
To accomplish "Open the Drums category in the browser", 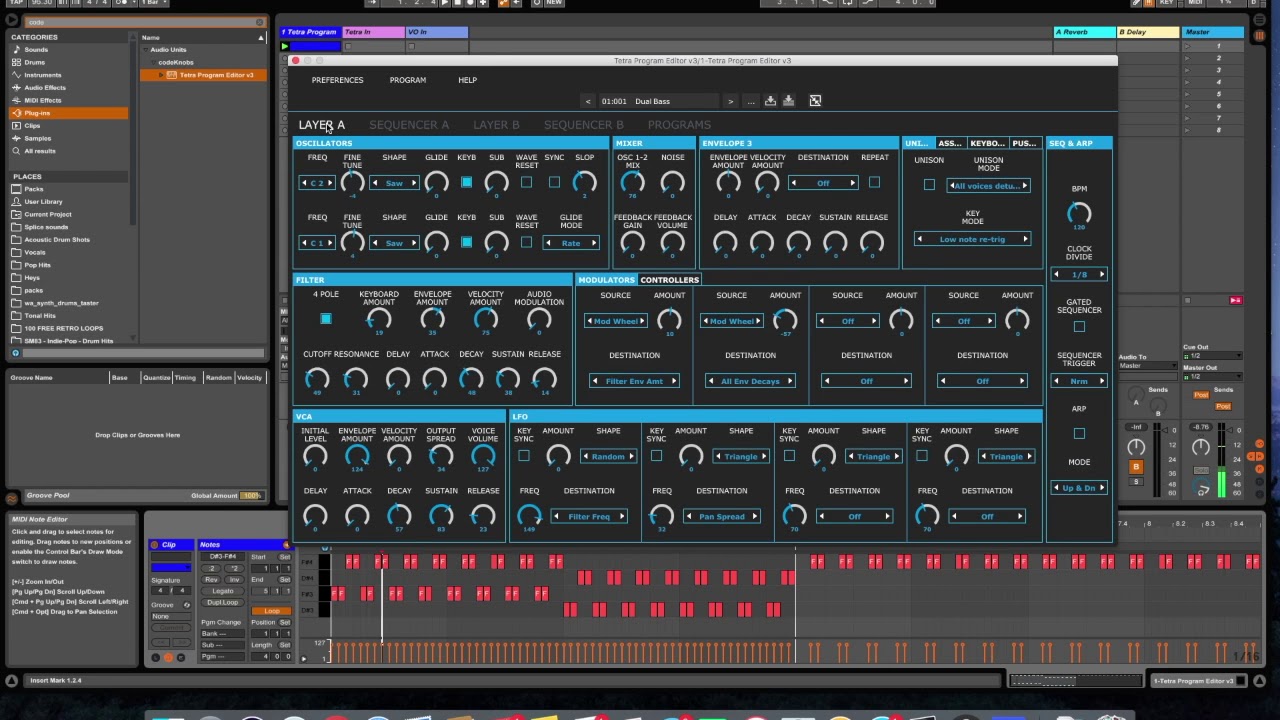I will [x=34, y=62].
